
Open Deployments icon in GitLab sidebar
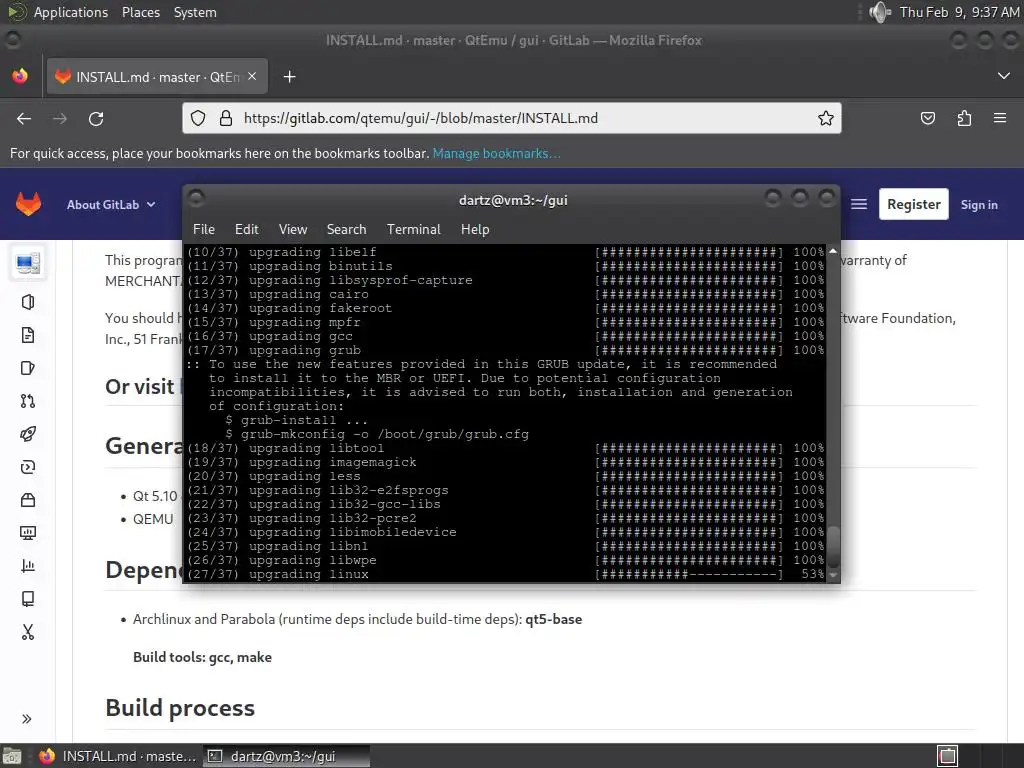(27, 467)
